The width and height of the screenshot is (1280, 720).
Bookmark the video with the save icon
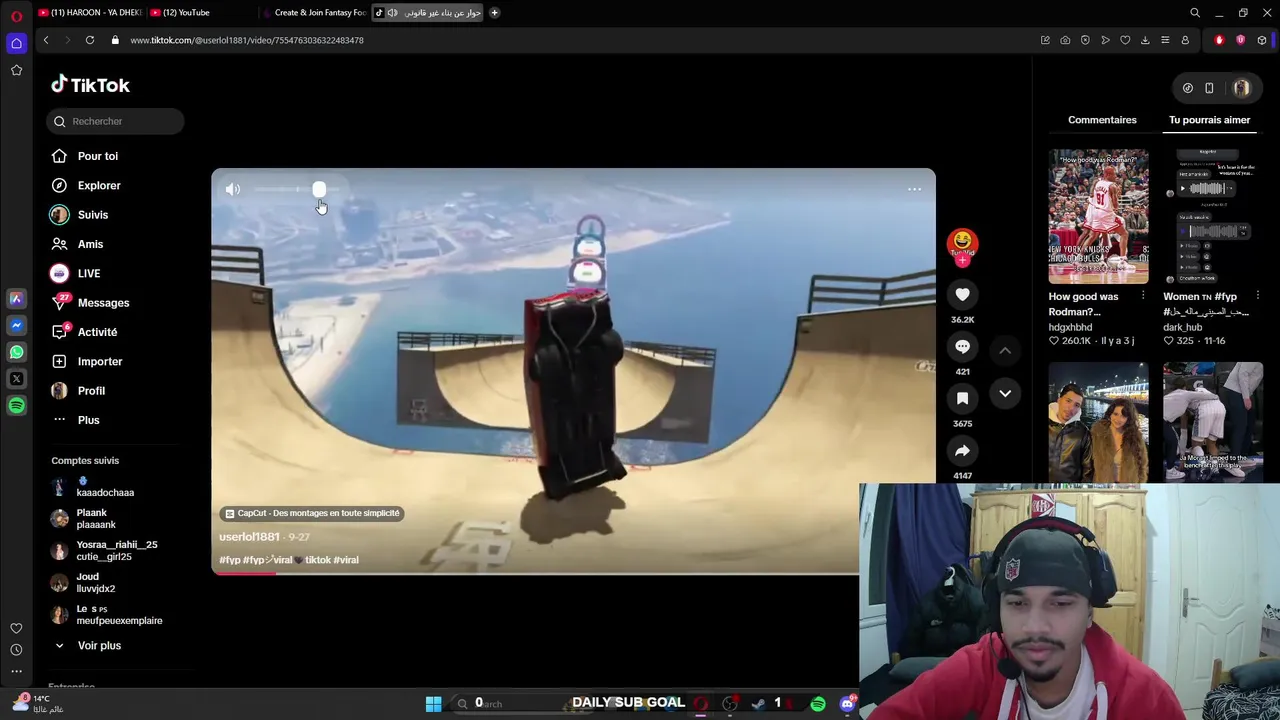pyautogui.click(x=962, y=398)
